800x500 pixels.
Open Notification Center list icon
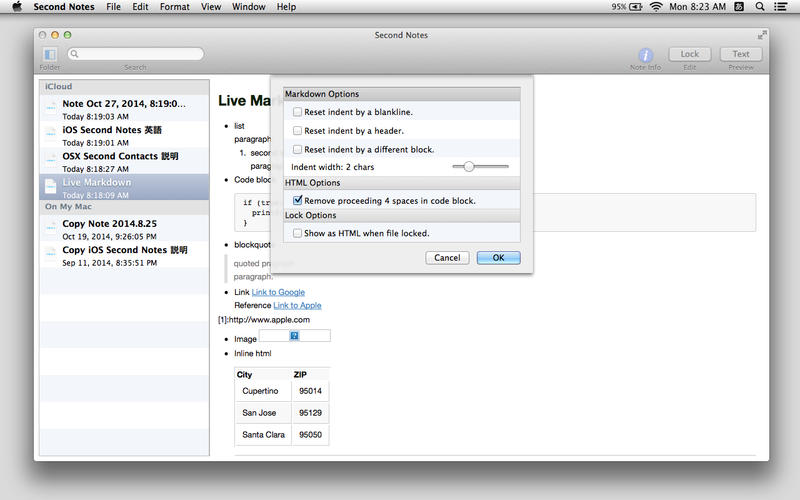pos(780,7)
